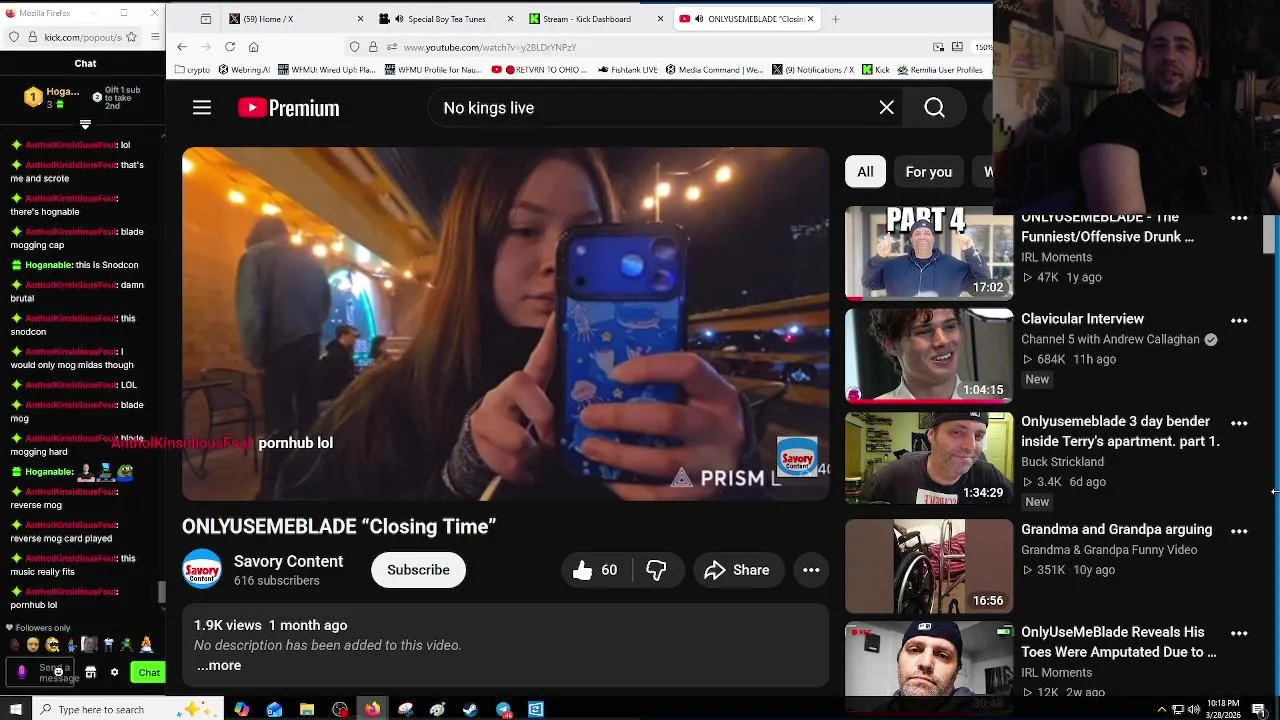This screenshot has height=720, width=1280.
Task: Subscribe to Savory Content
Action: pos(418,570)
